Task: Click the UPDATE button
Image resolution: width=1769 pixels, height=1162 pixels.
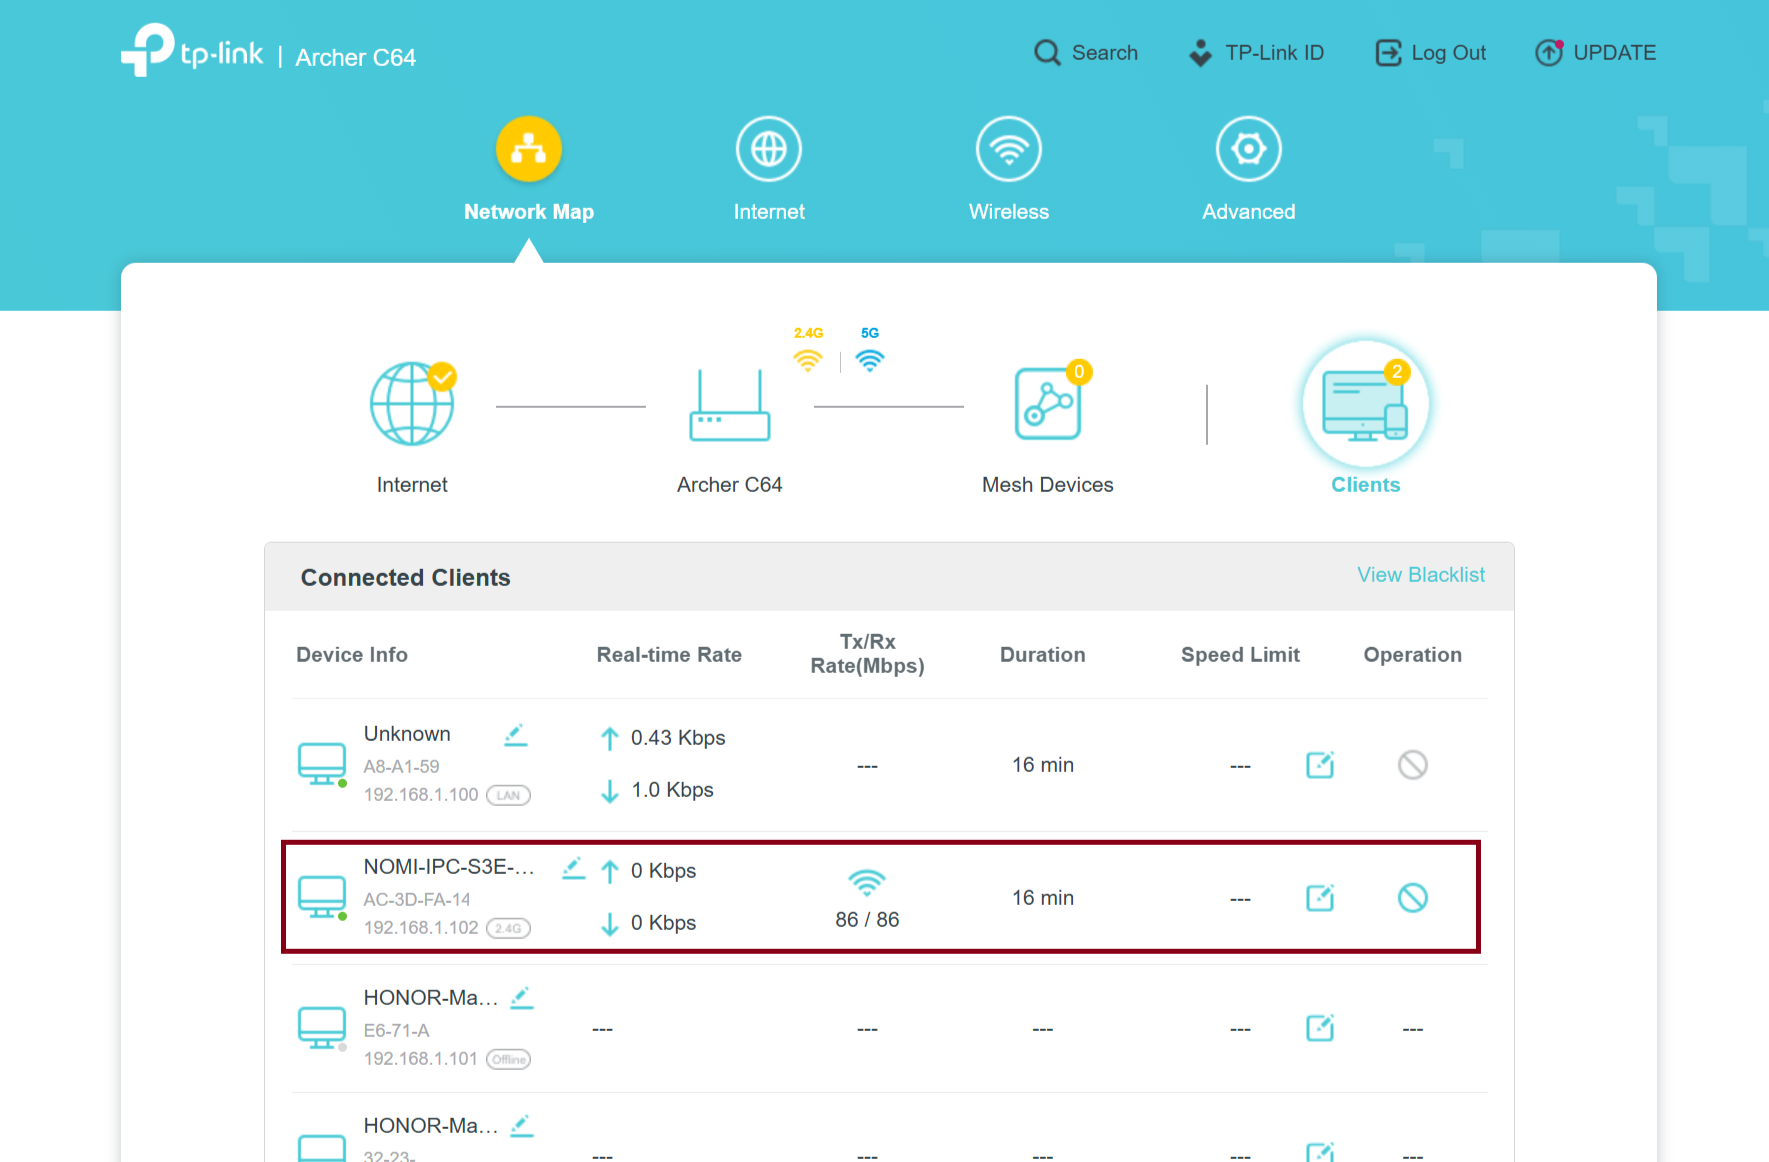Action: pyautogui.click(x=1596, y=53)
